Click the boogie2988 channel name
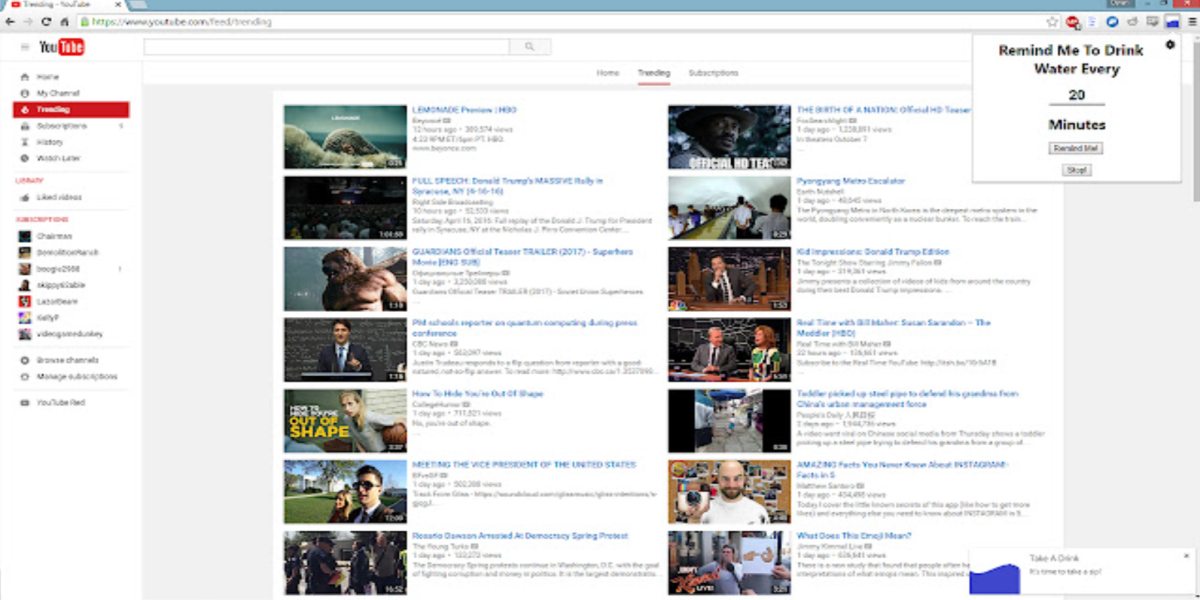The width and height of the screenshot is (1200, 600). [58, 269]
